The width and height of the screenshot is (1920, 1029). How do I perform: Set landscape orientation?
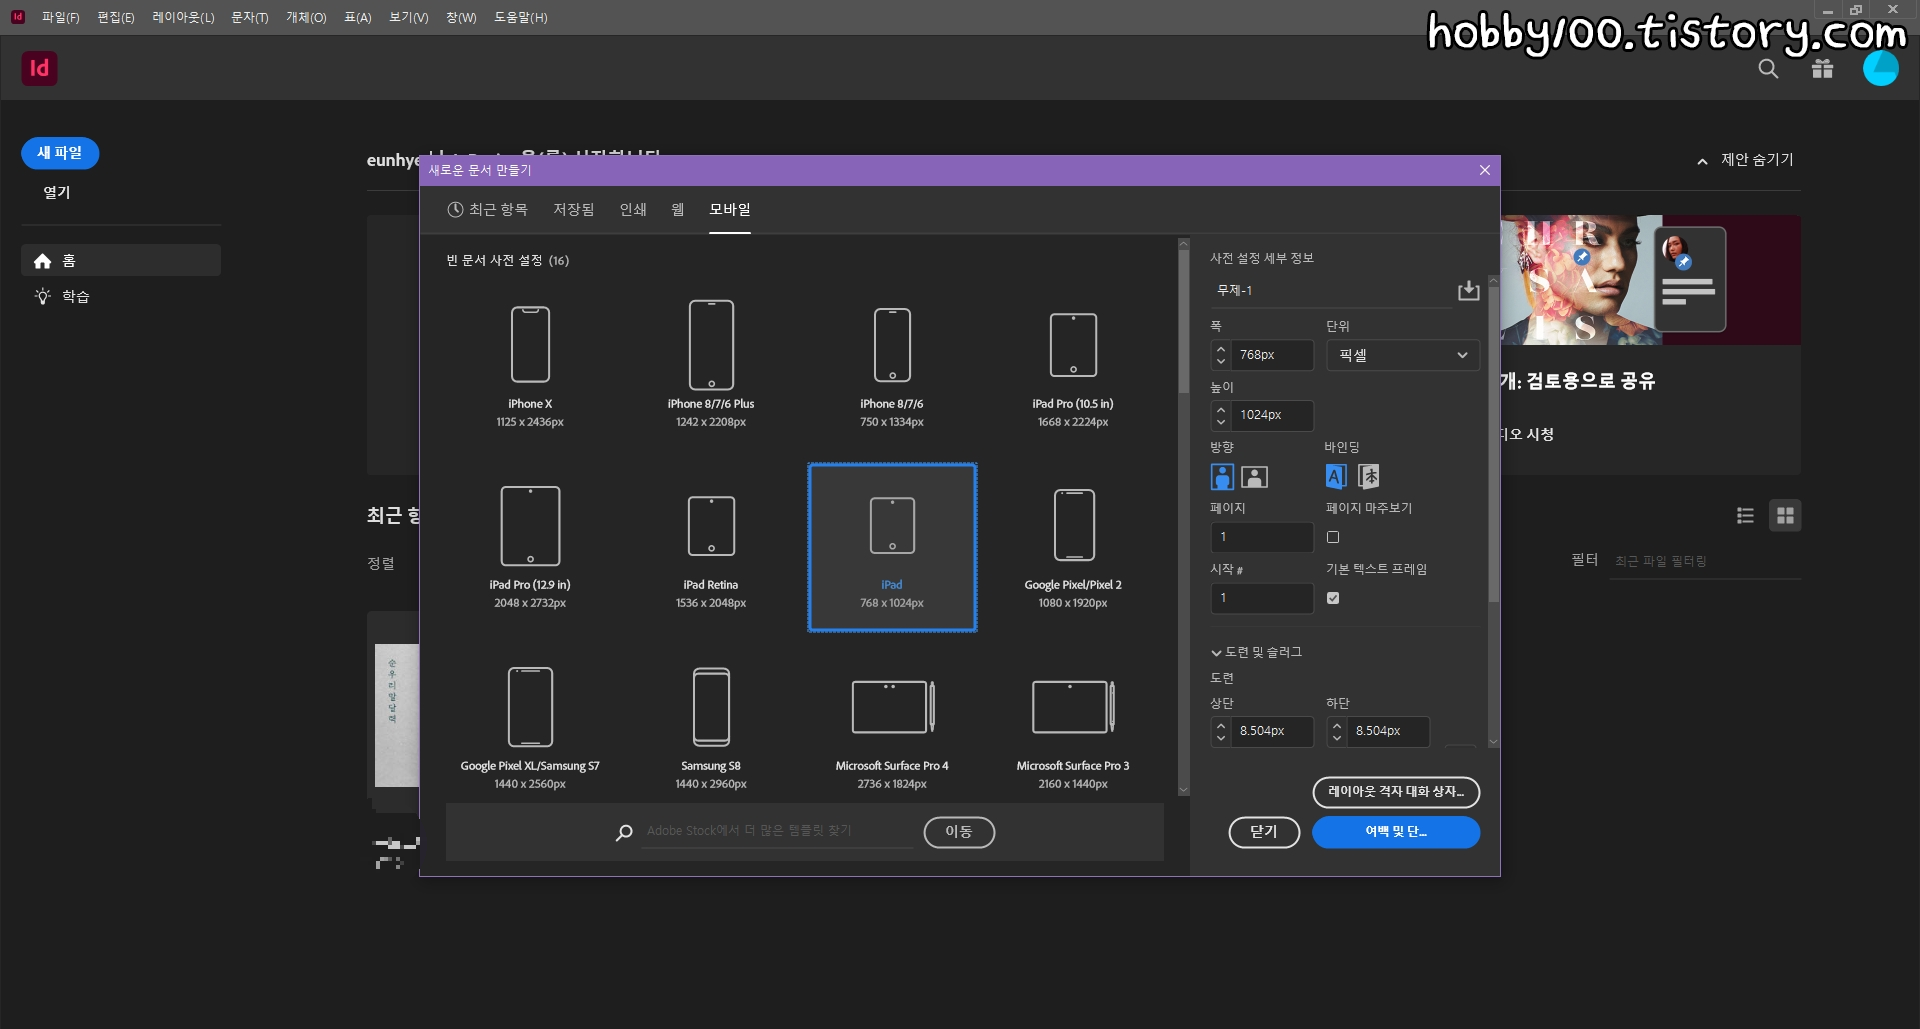[1254, 477]
